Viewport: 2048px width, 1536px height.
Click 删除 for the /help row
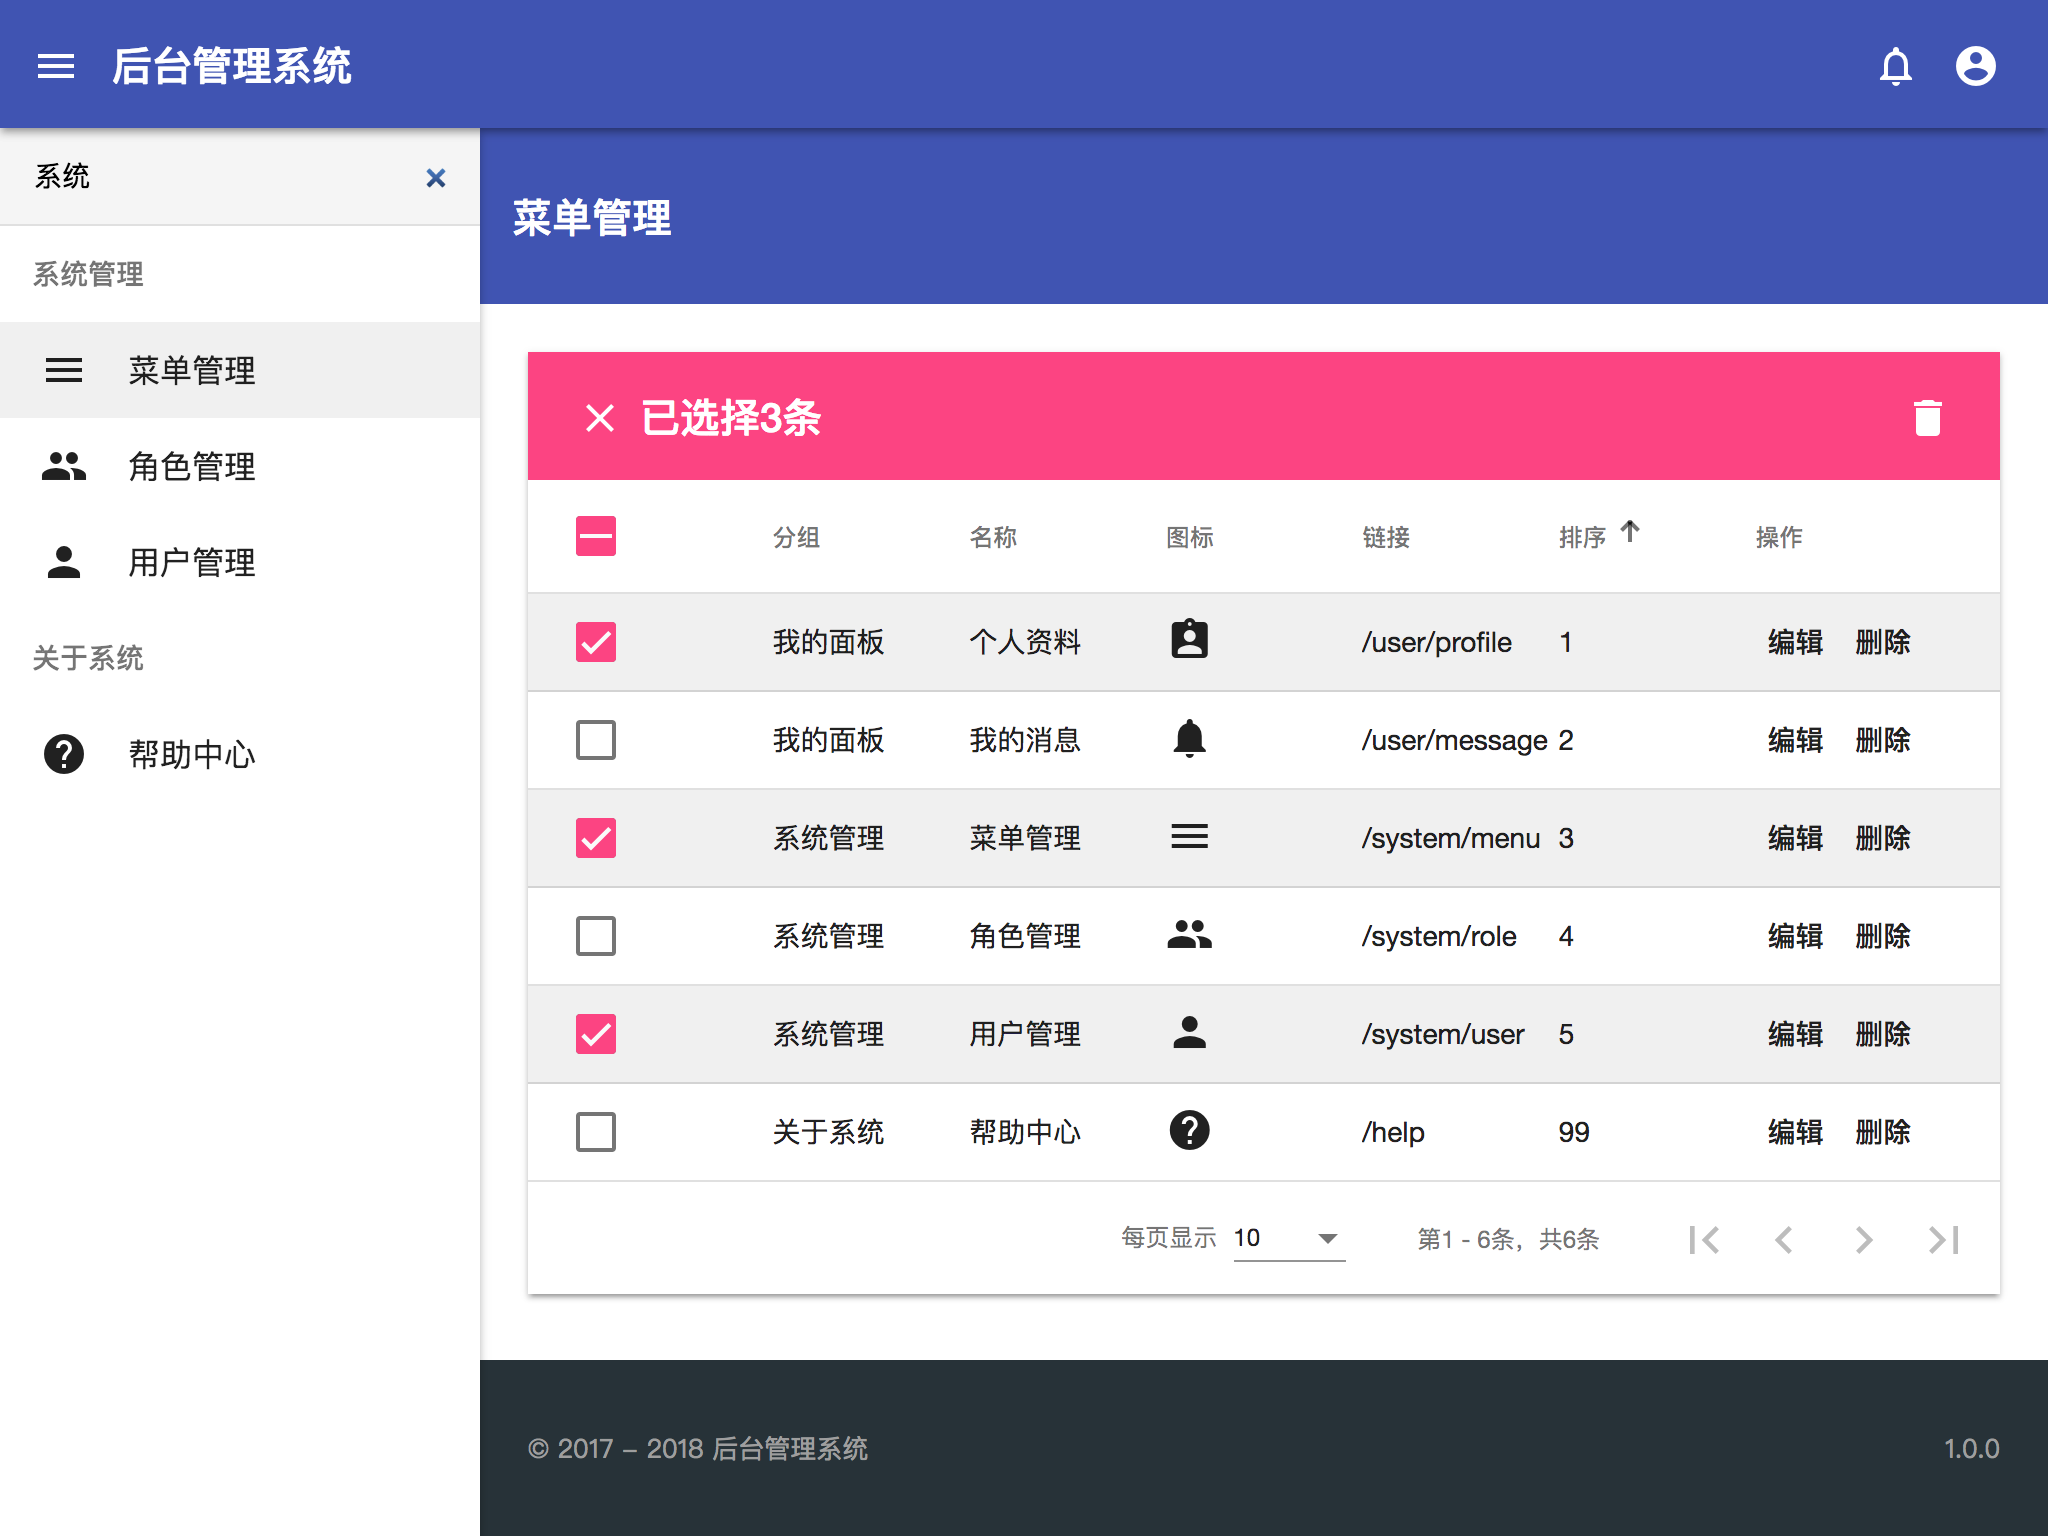(1883, 1132)
